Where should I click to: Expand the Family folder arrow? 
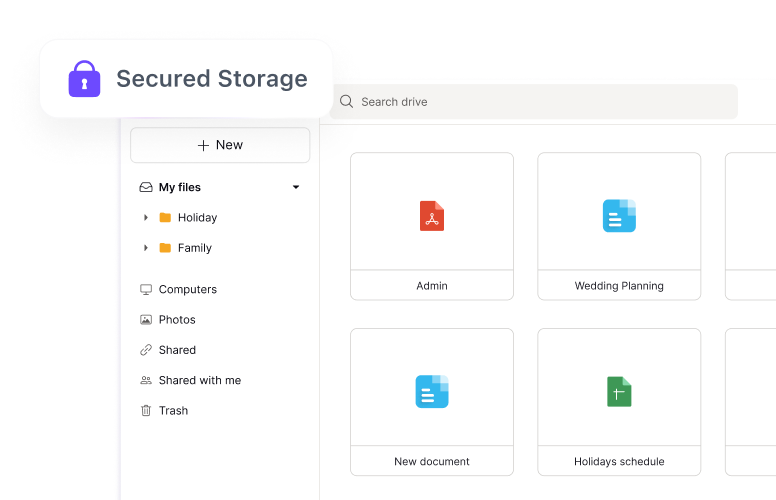coord(146,248)
